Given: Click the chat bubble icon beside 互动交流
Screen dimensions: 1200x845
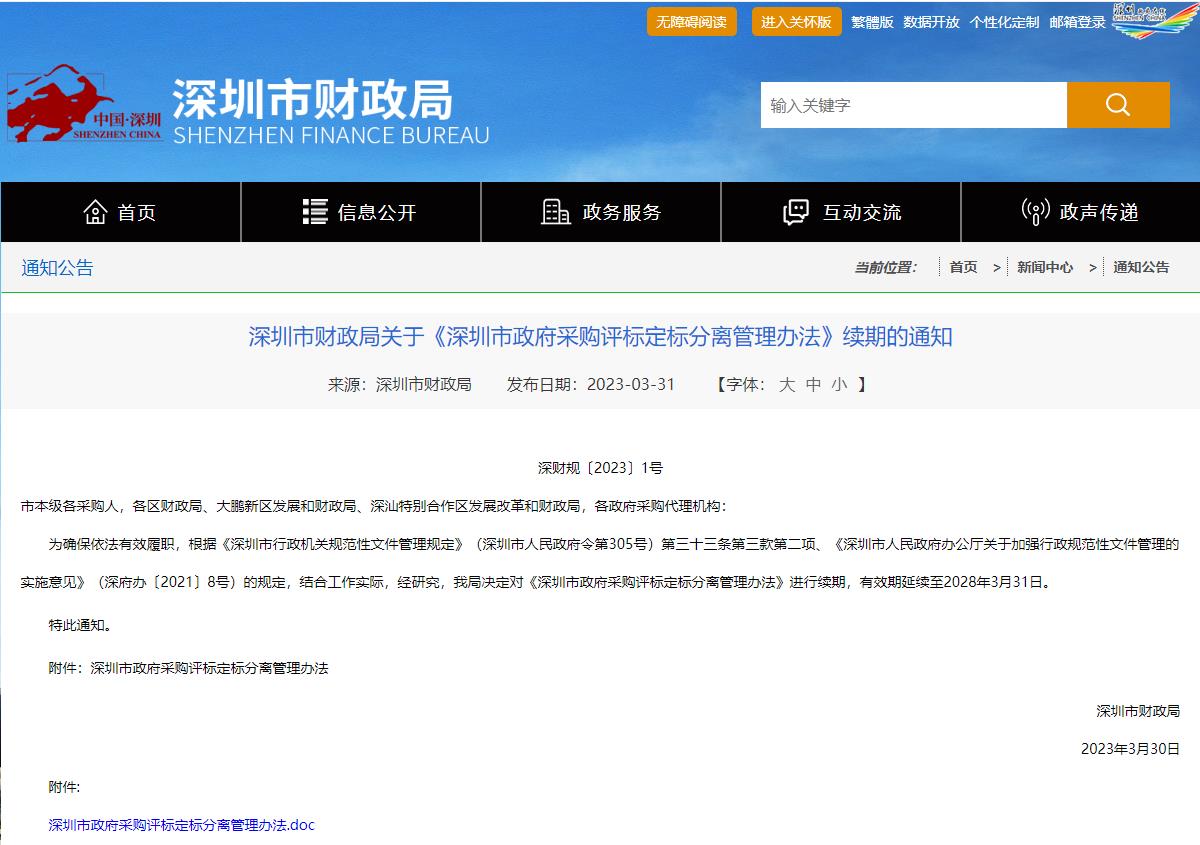Looking at the screenshot, I should pyautogui.click(x=796, y=212).
